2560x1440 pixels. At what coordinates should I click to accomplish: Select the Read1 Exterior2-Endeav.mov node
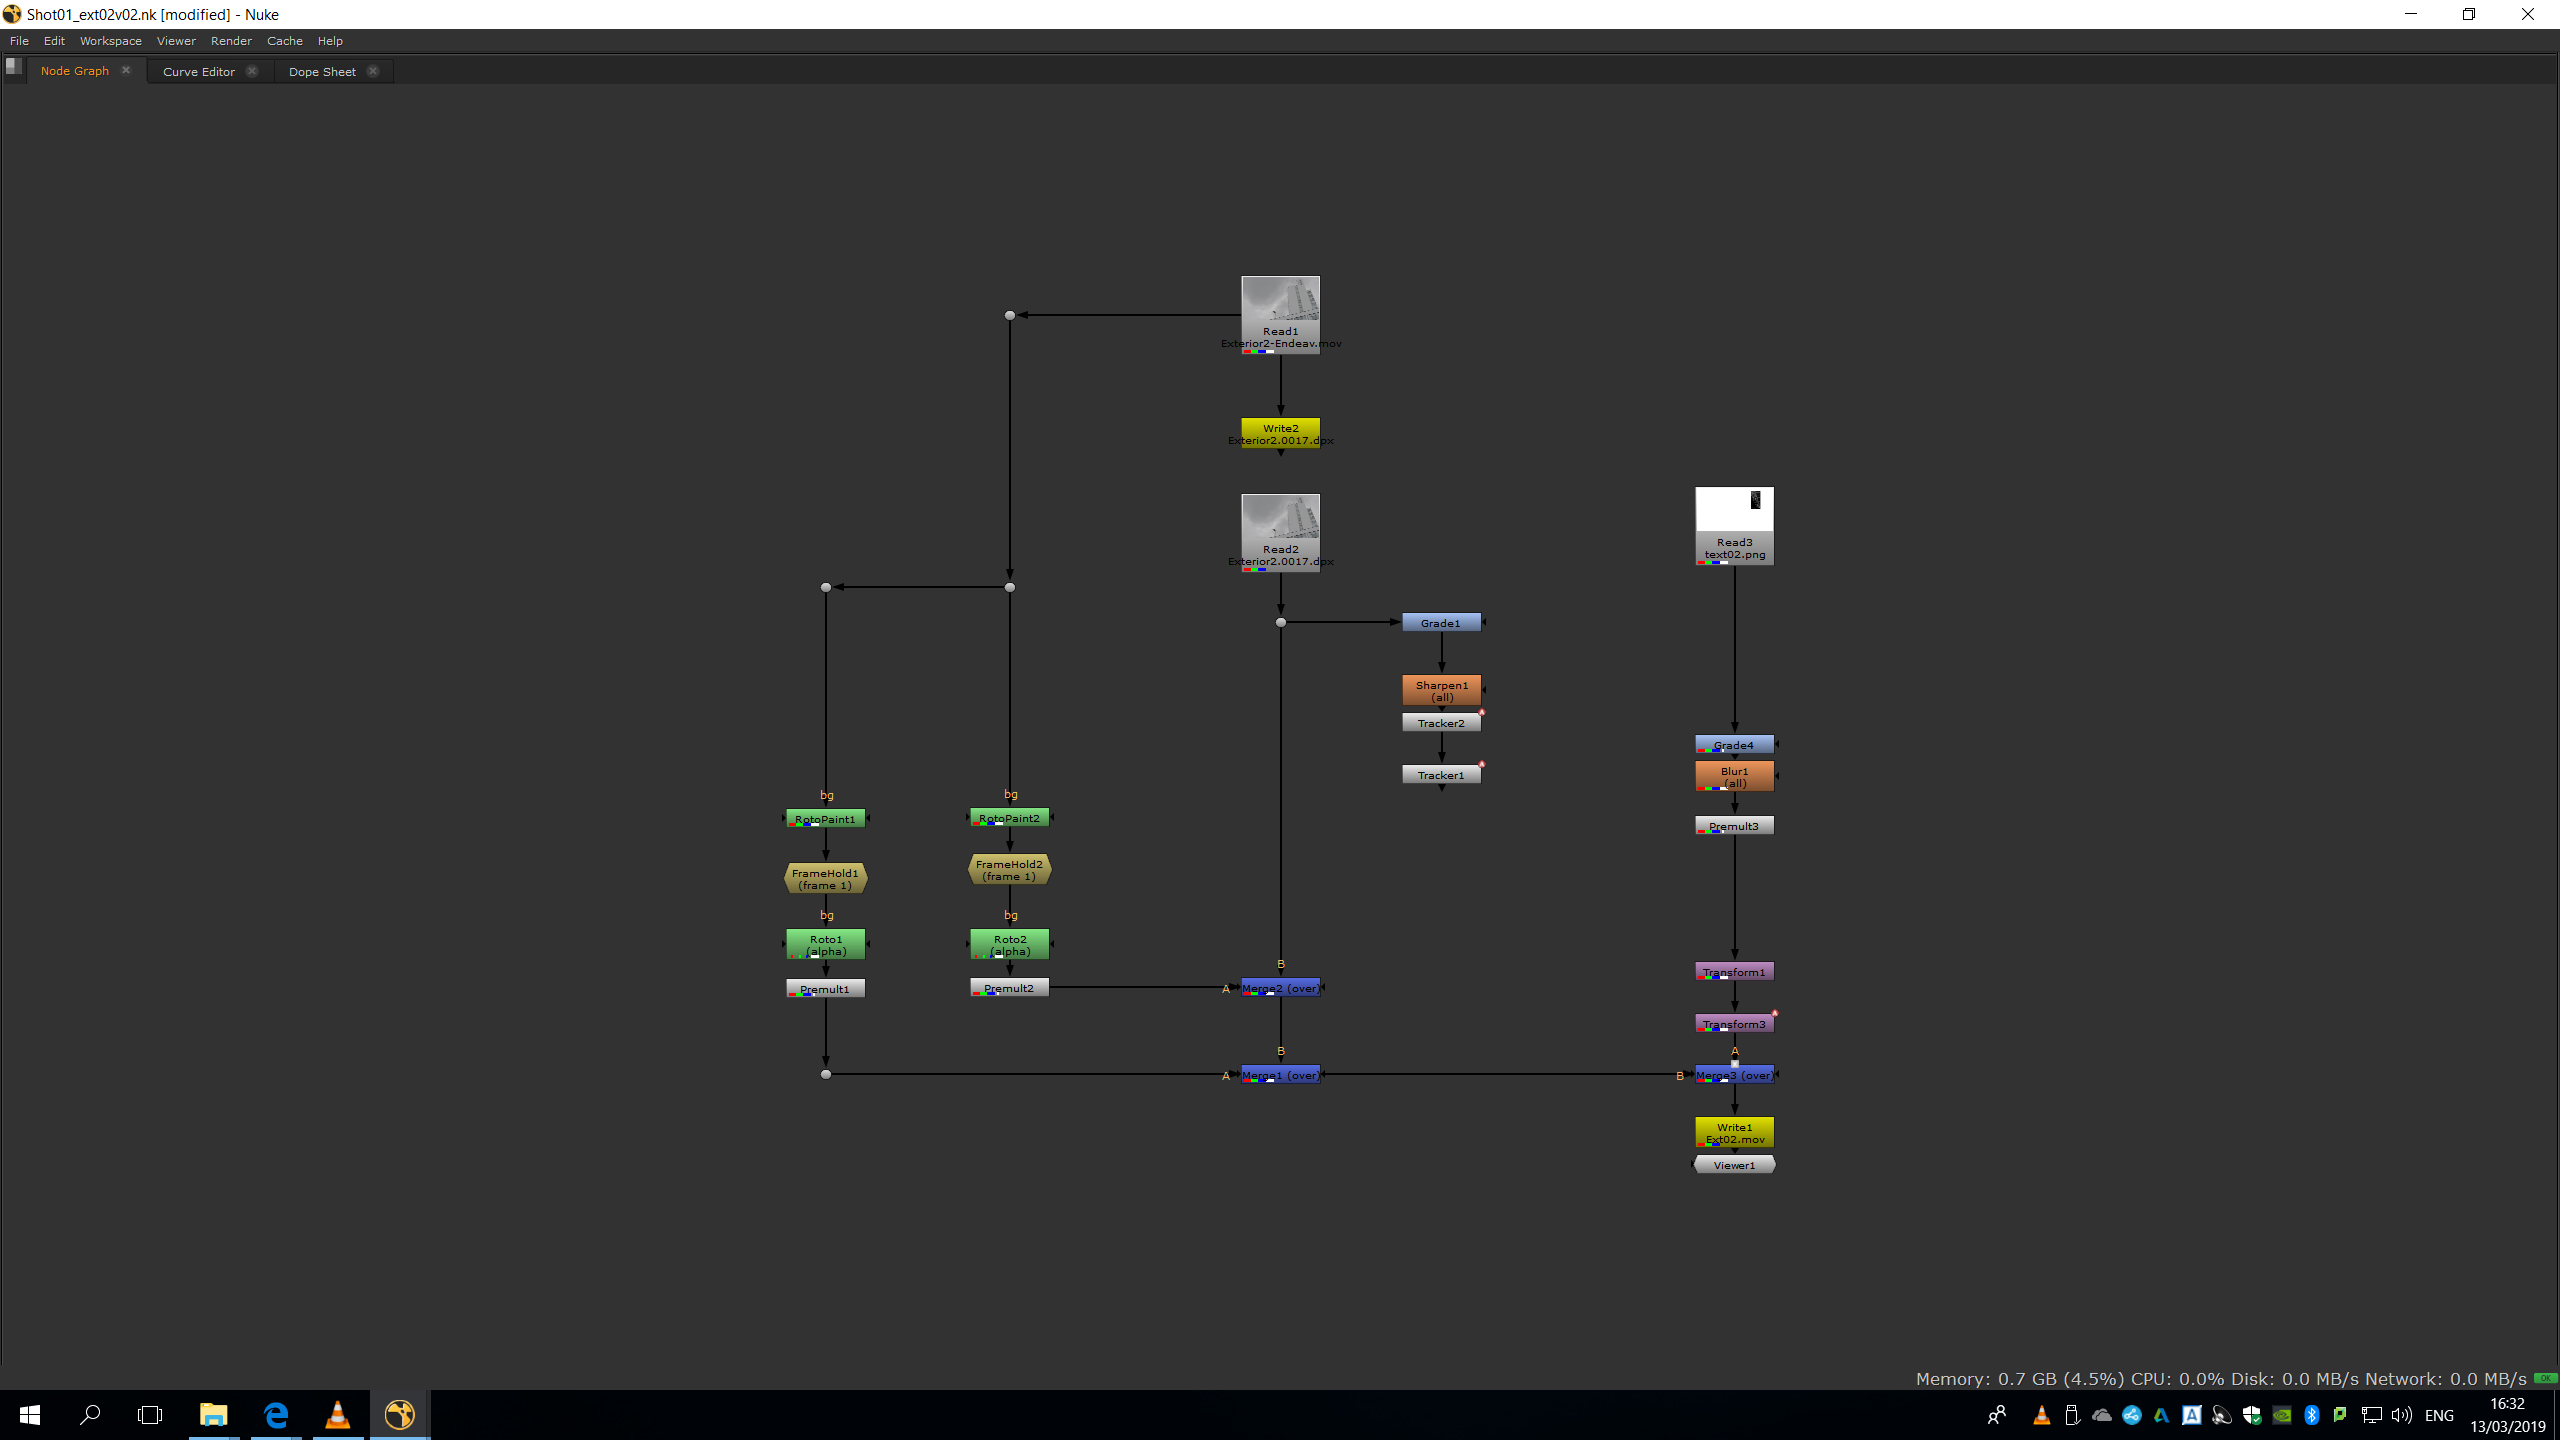point(1280,313)
